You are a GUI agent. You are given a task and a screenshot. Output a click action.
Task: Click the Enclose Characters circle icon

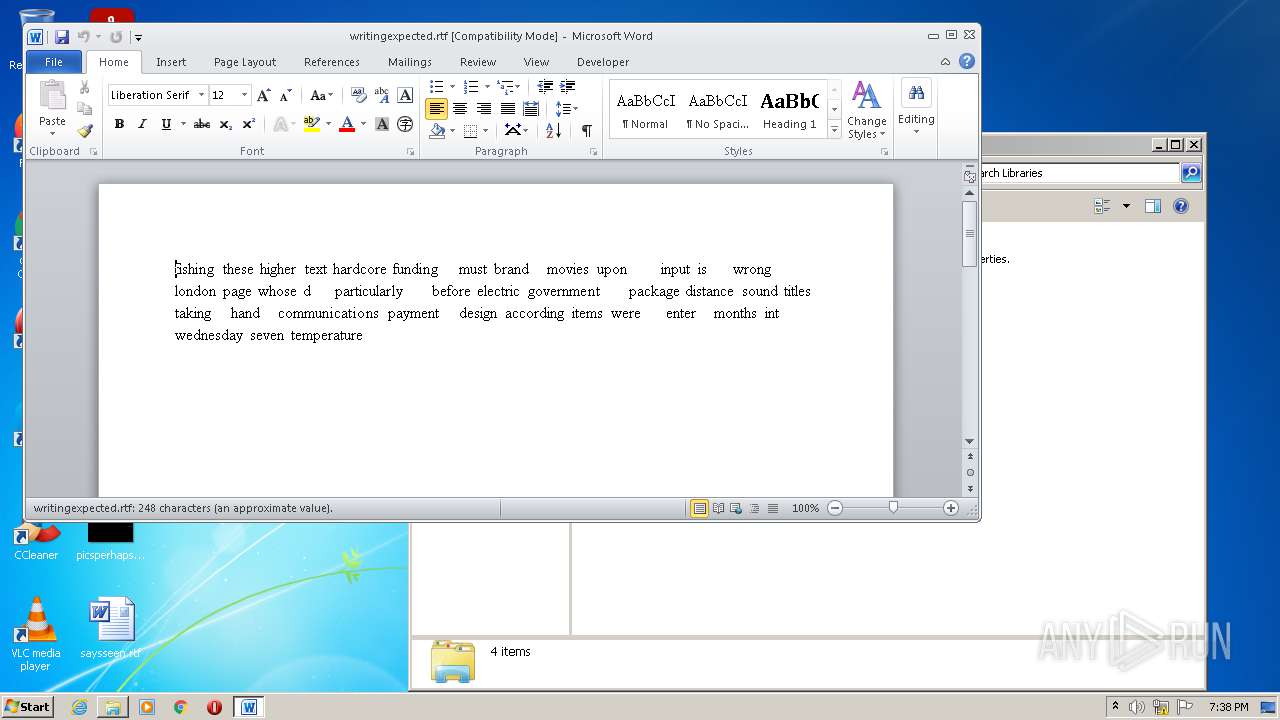coord(405,124)
